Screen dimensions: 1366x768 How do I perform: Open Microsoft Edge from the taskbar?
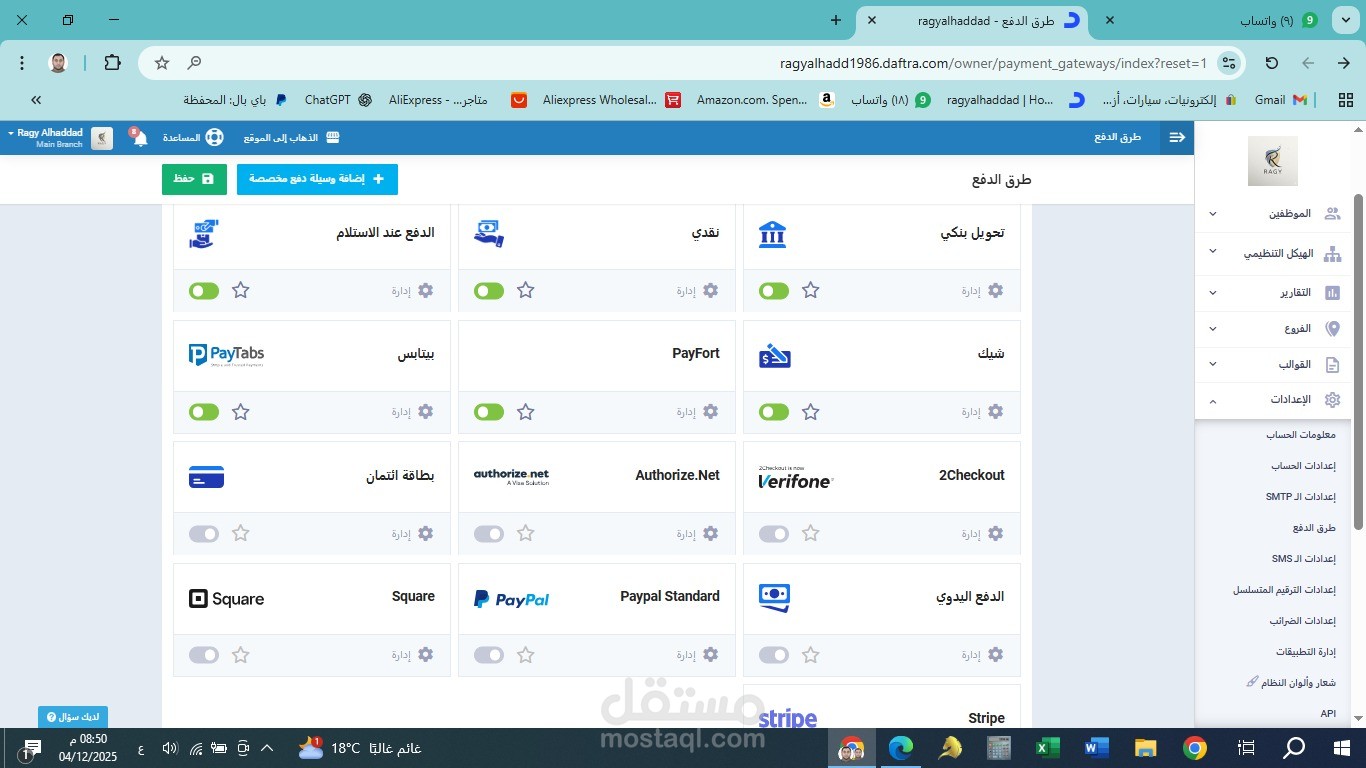point(901,748)
